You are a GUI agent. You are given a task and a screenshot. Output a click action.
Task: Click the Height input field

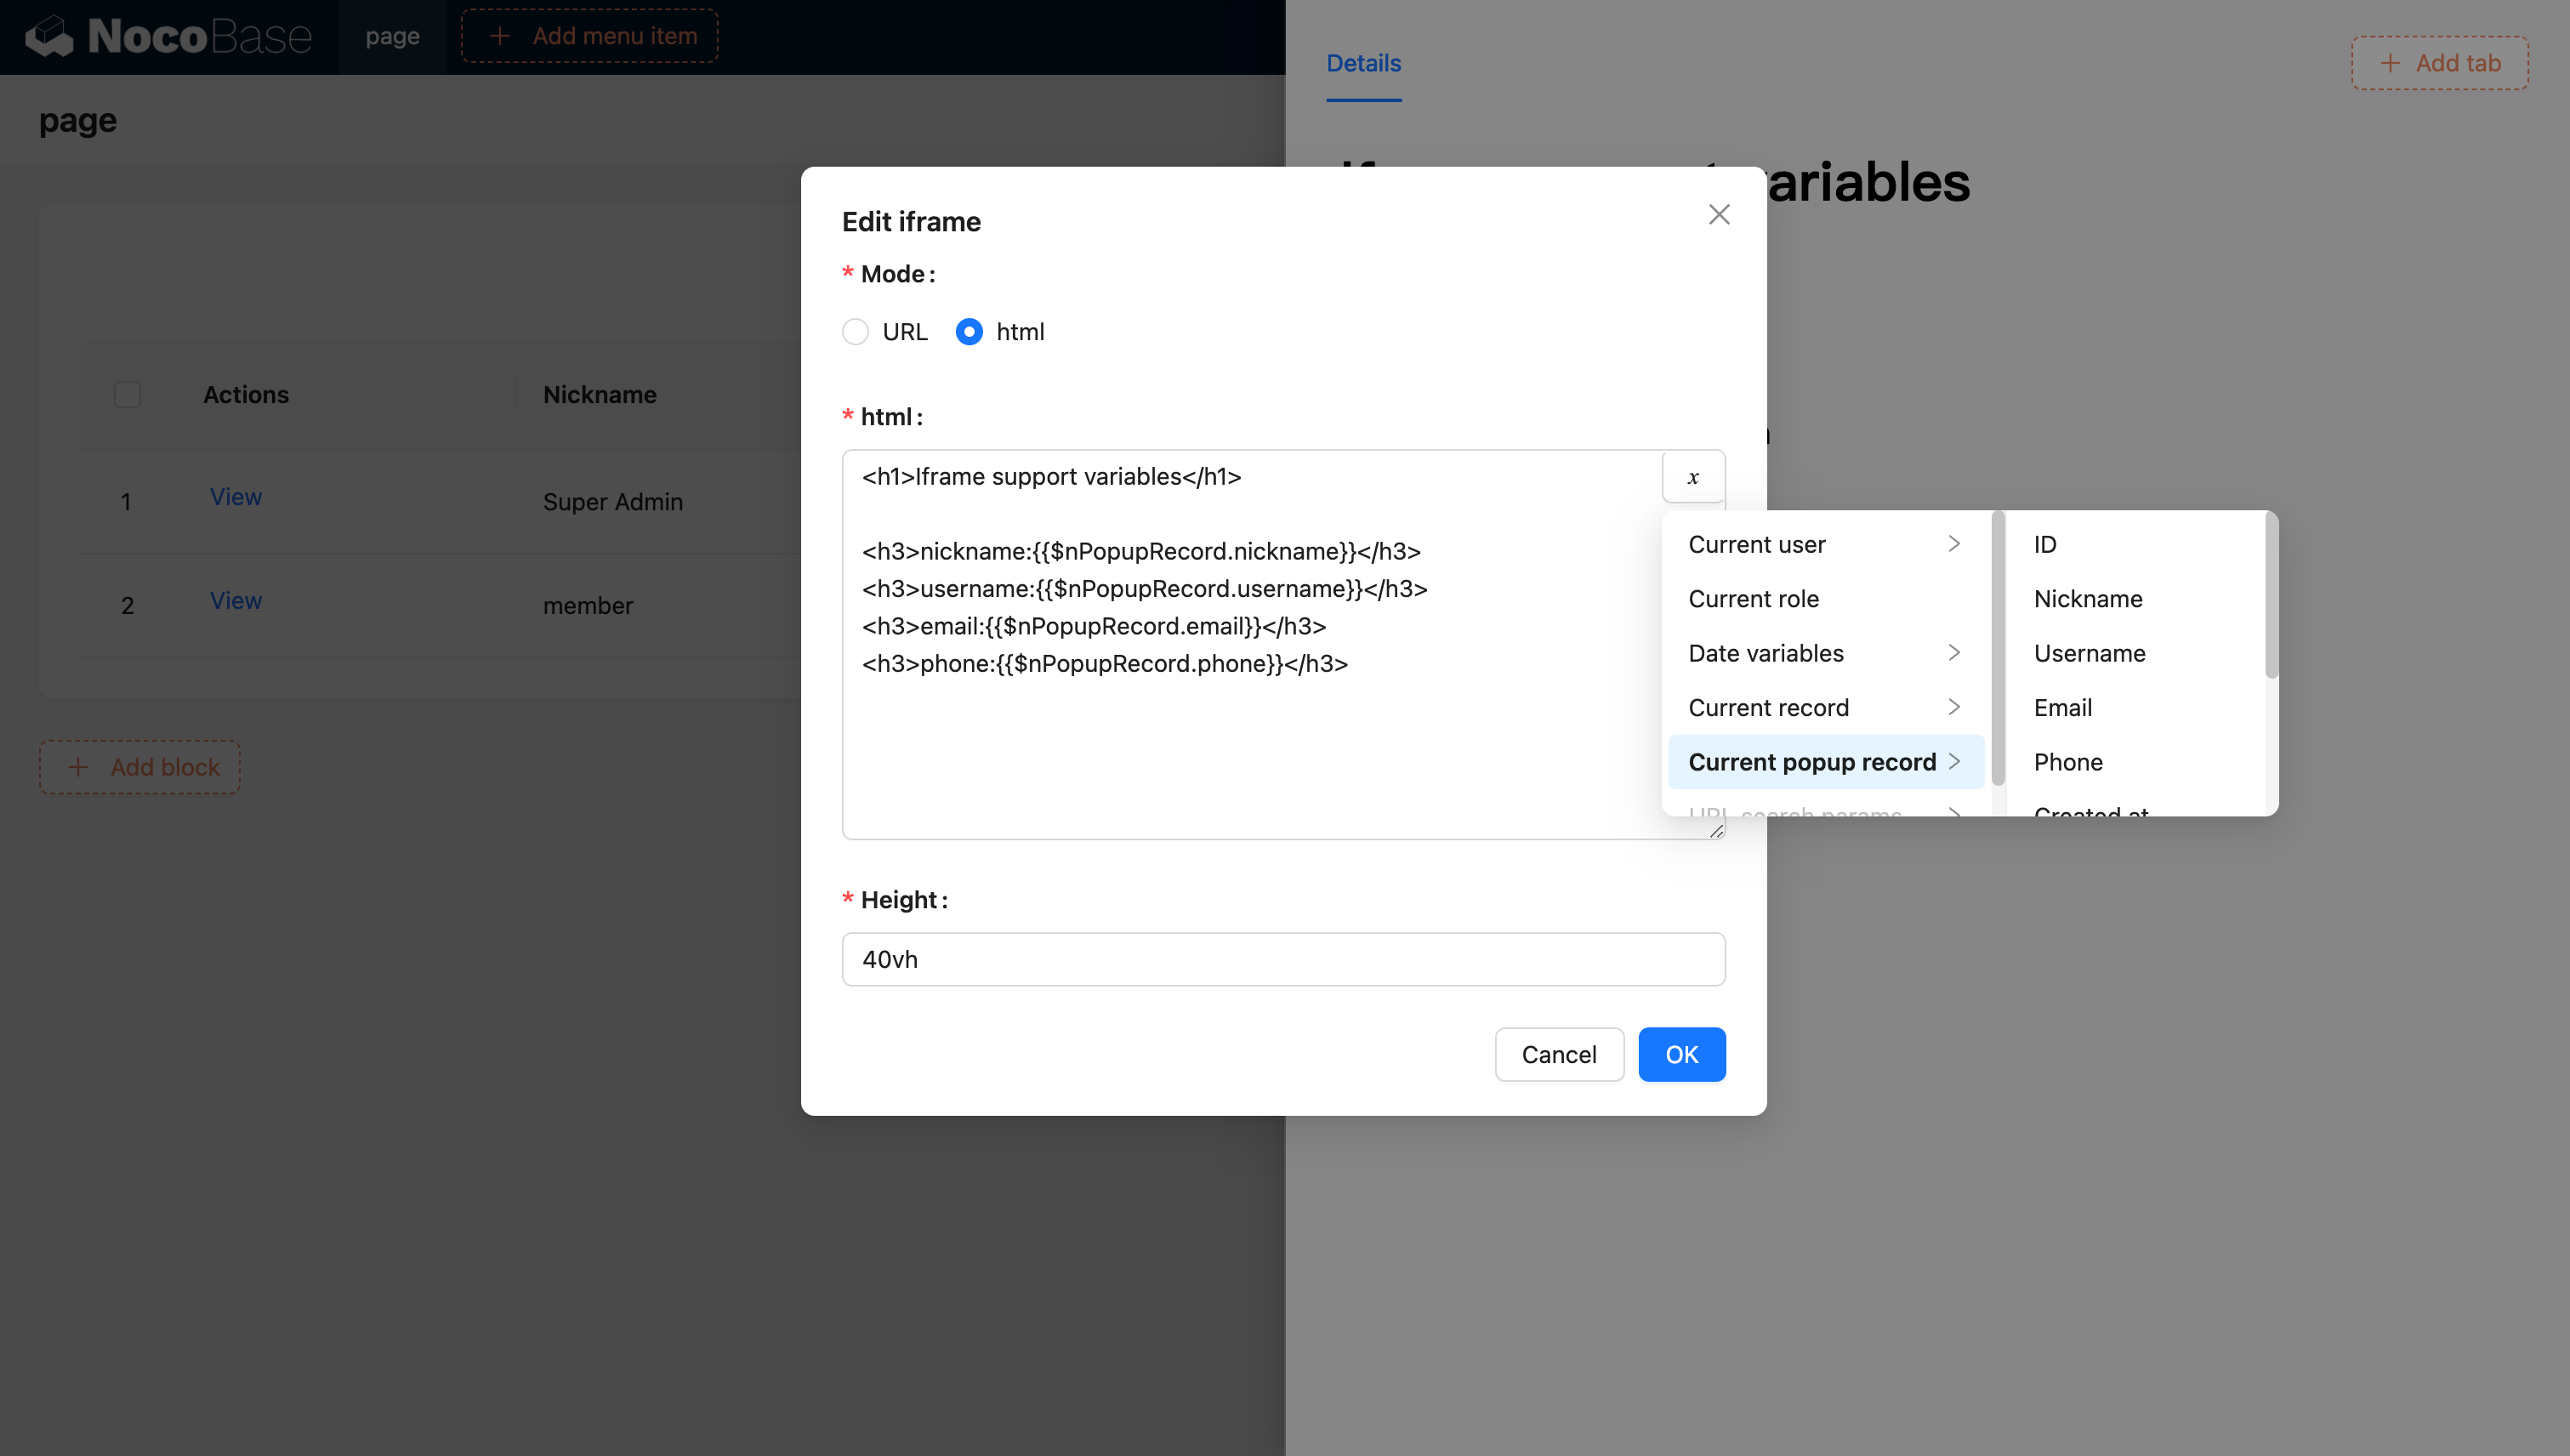(x=1284, y=959)
